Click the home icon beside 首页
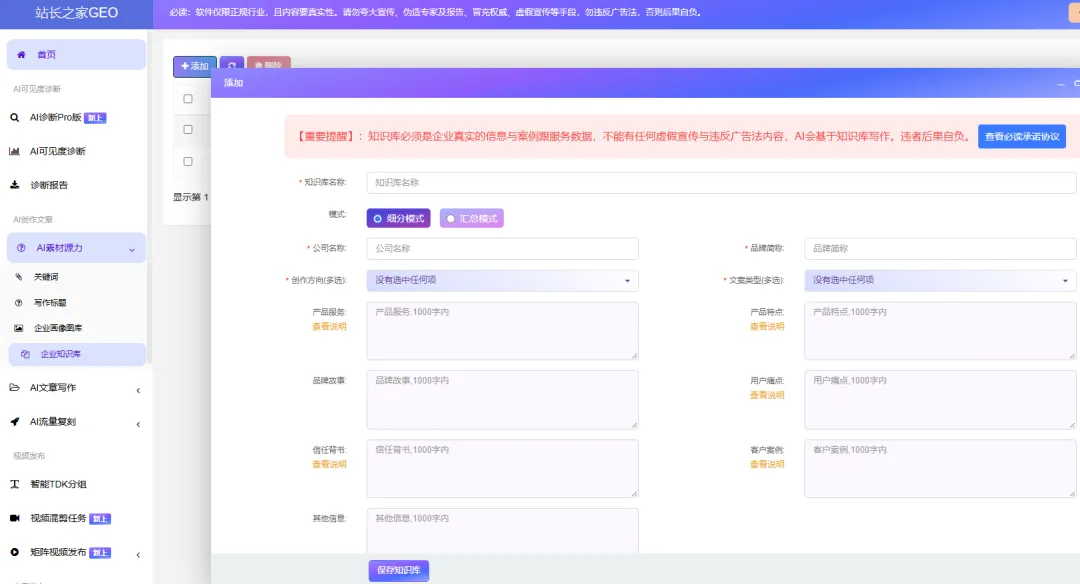 [21, 54]
